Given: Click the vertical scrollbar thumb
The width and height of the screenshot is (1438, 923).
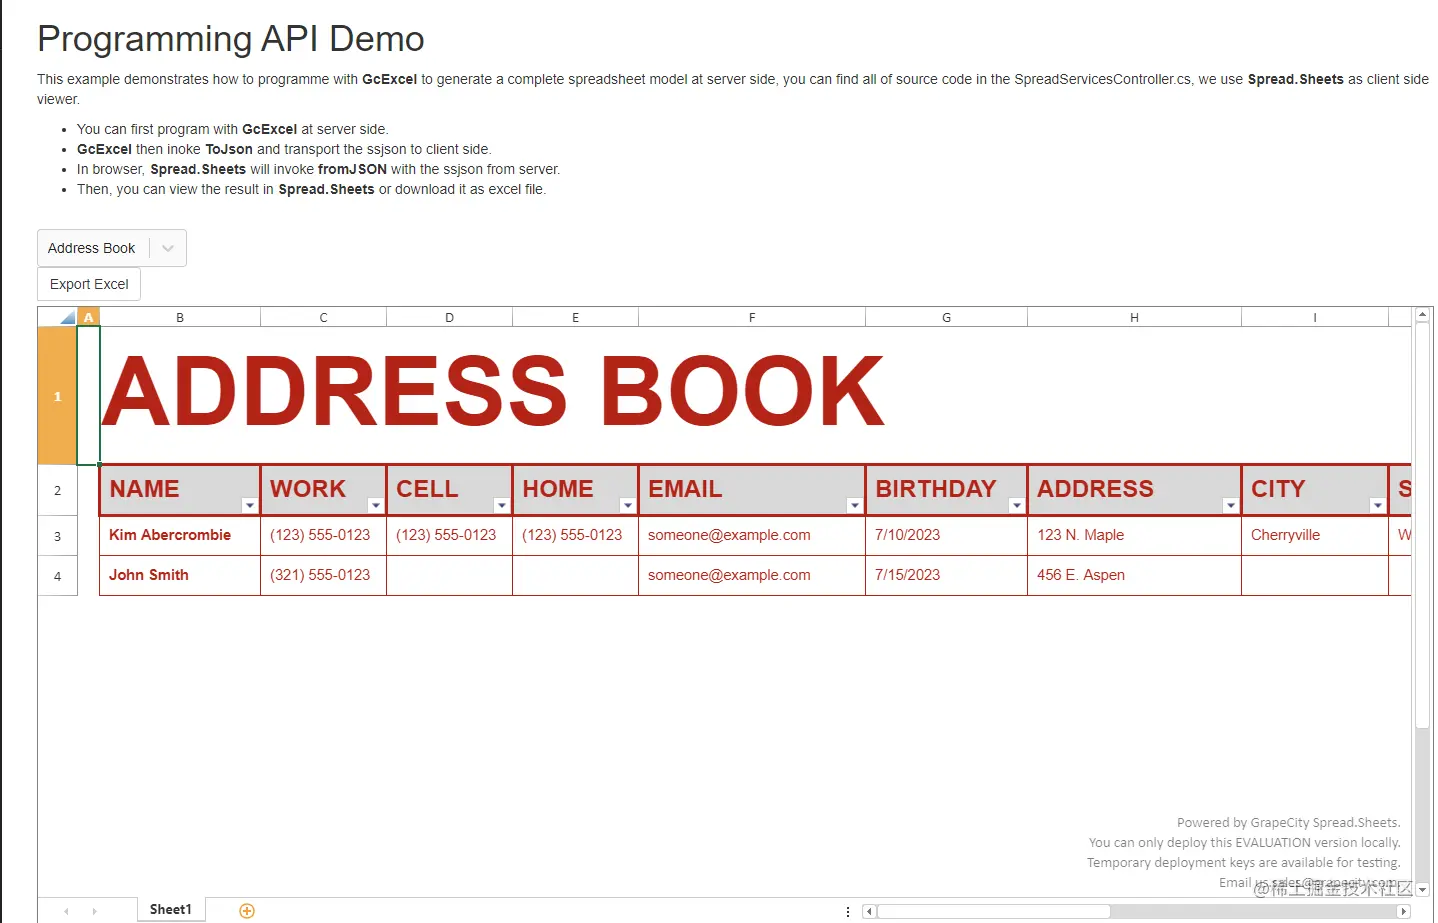Looking at the screenshot, I should tap(1422, 525).
